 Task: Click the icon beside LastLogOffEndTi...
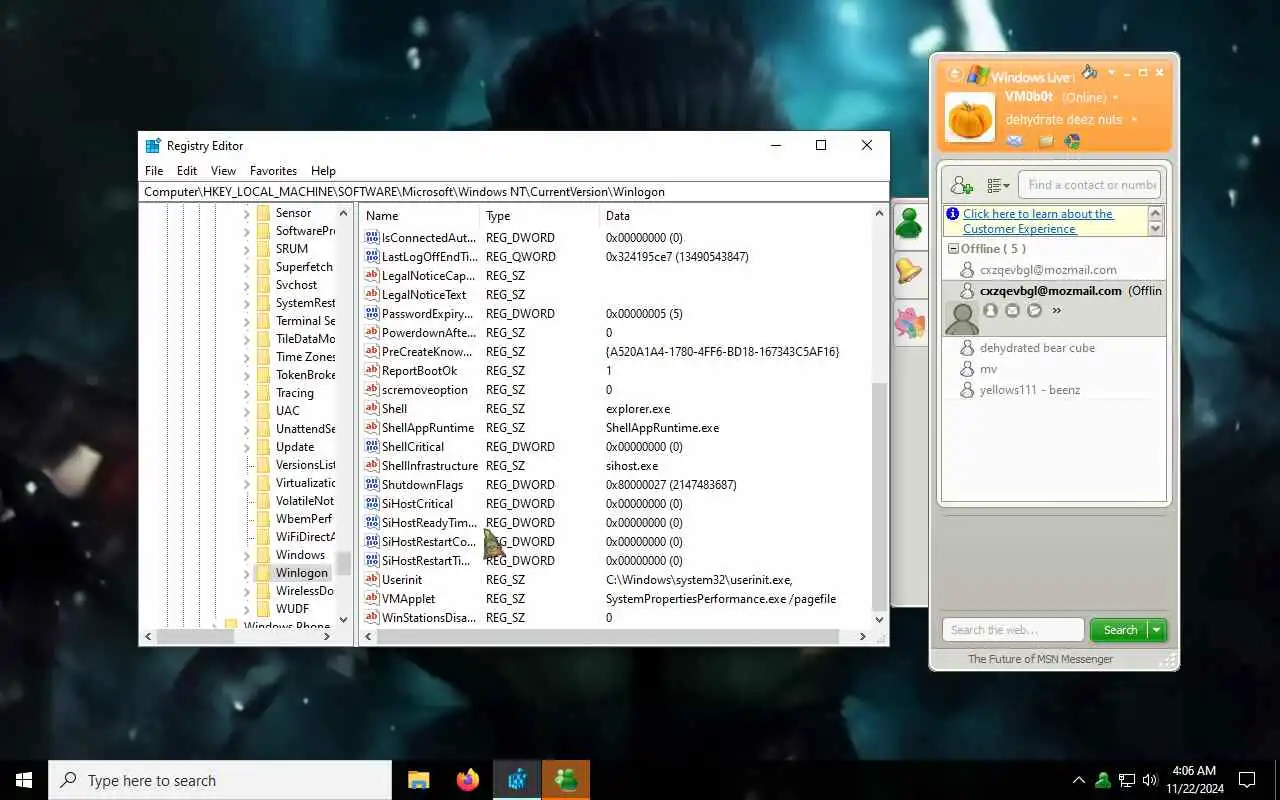tap(372, 257)
